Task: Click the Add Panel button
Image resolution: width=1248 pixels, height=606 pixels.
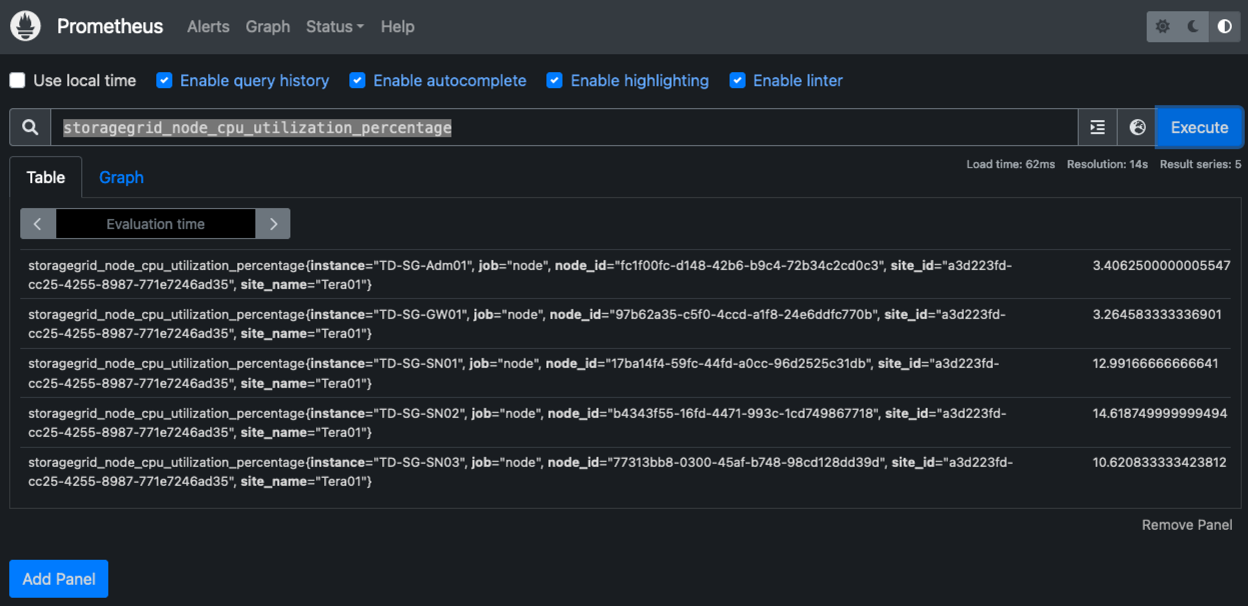Action: click(59, 579)
